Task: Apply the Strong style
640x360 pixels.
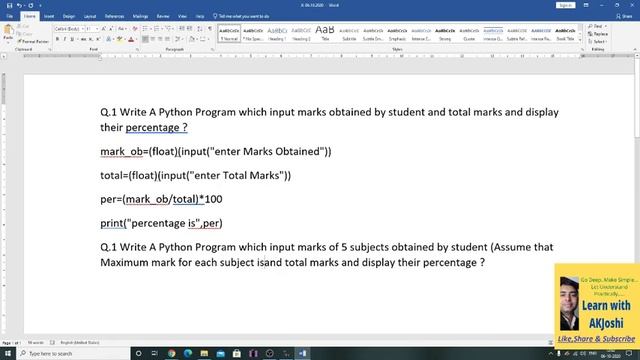Action: coord(445,33)
